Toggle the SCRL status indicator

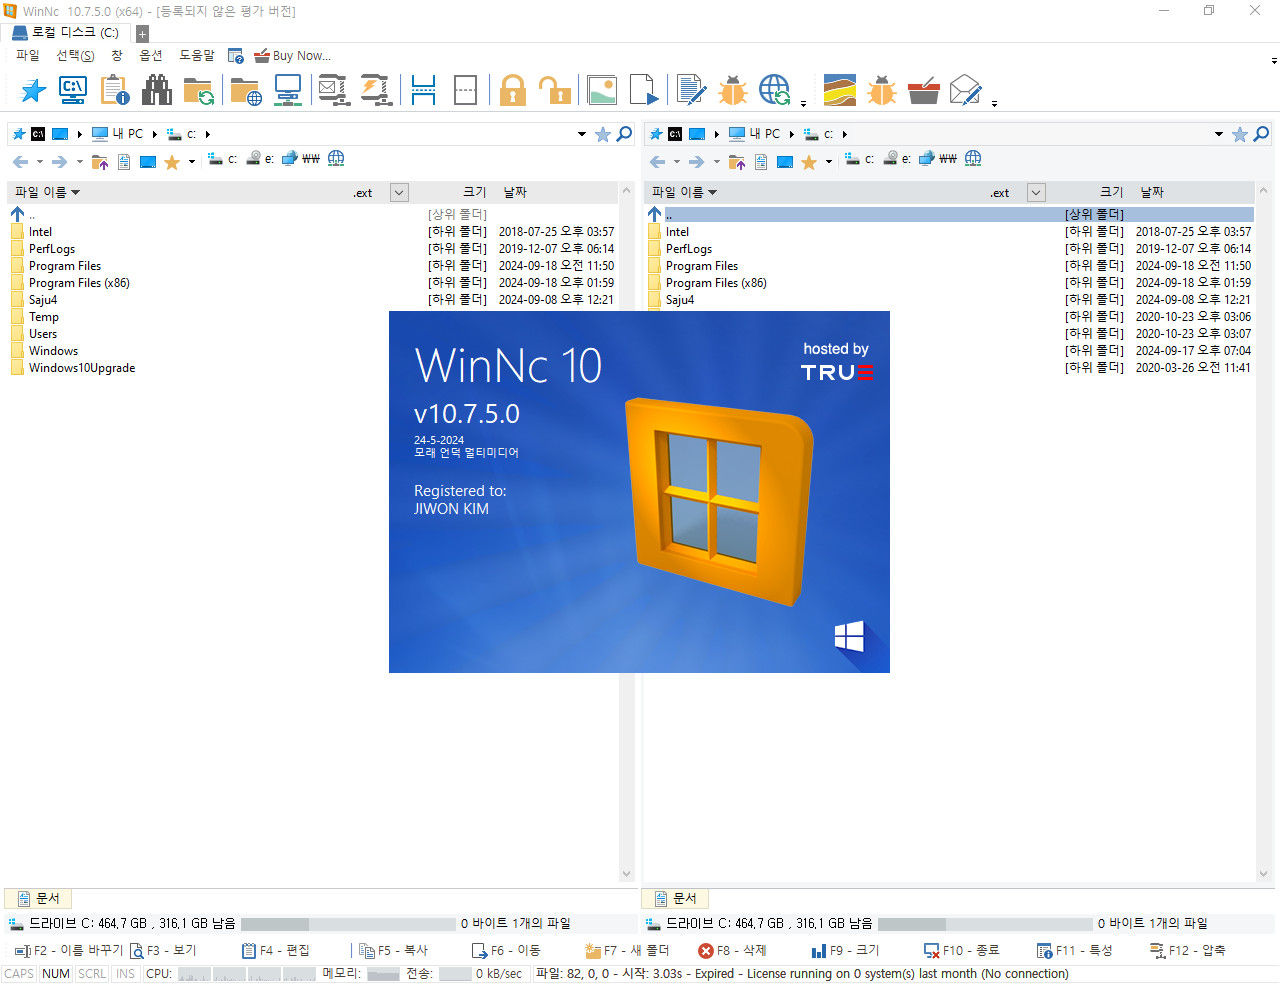pos(92,974)
